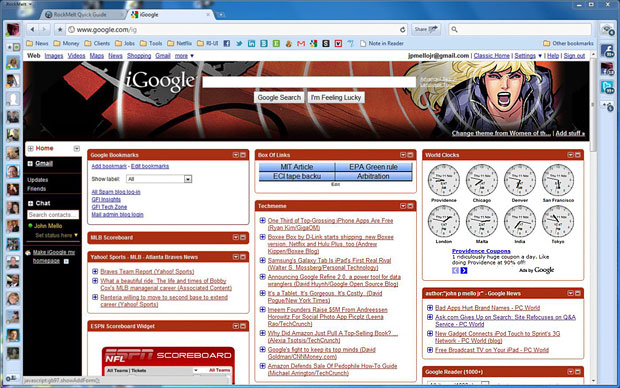Open a new tab with the tab button

click(221, 15)
